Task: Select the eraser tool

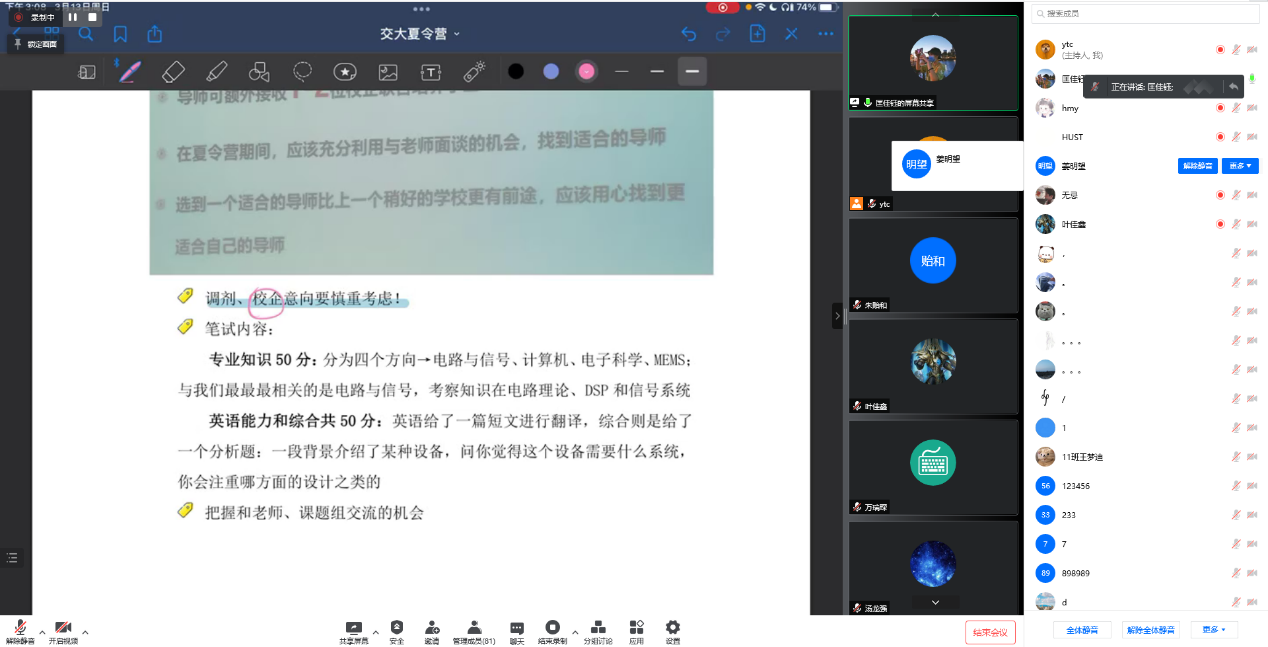Action: coord(173,71)
